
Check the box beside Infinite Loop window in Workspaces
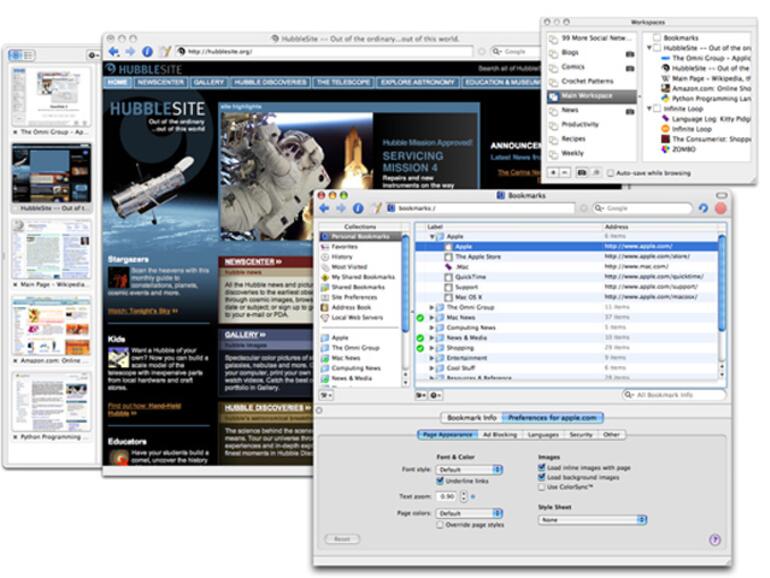[x=657, y=109]
